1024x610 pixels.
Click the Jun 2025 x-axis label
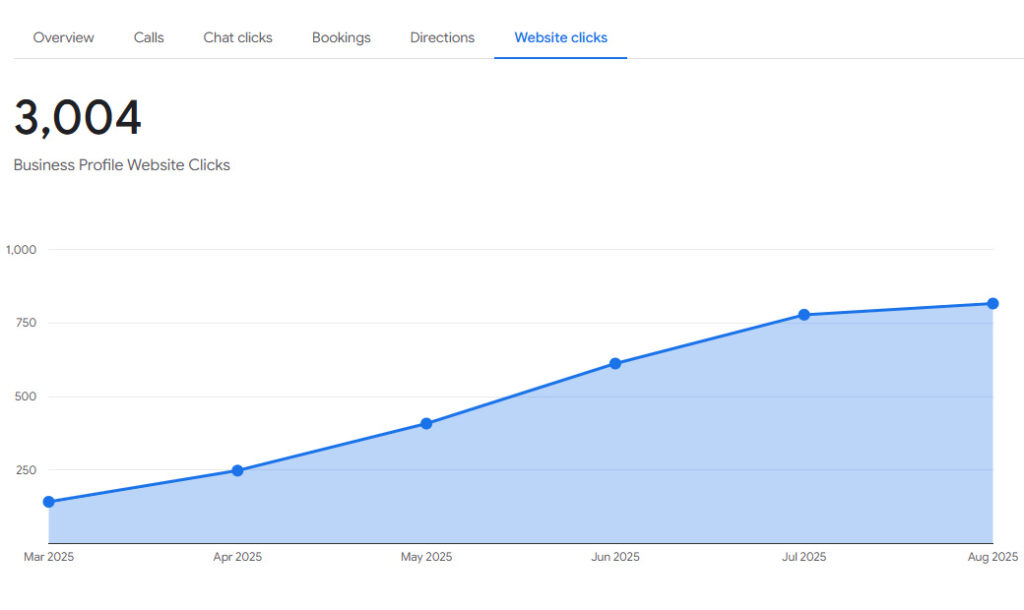(x=615, y=557)
